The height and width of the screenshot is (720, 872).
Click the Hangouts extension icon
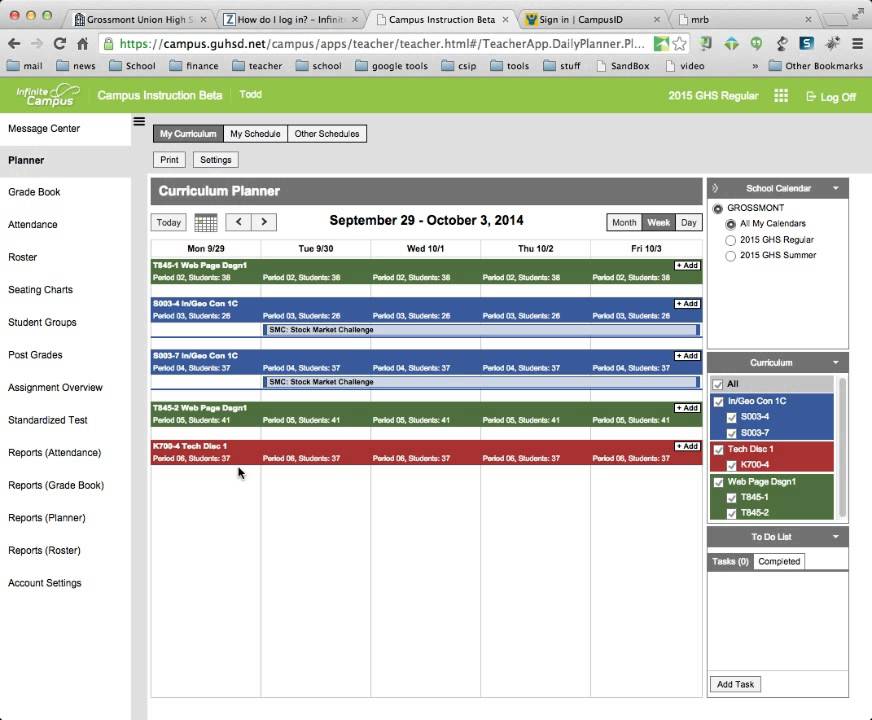(756, 43)
